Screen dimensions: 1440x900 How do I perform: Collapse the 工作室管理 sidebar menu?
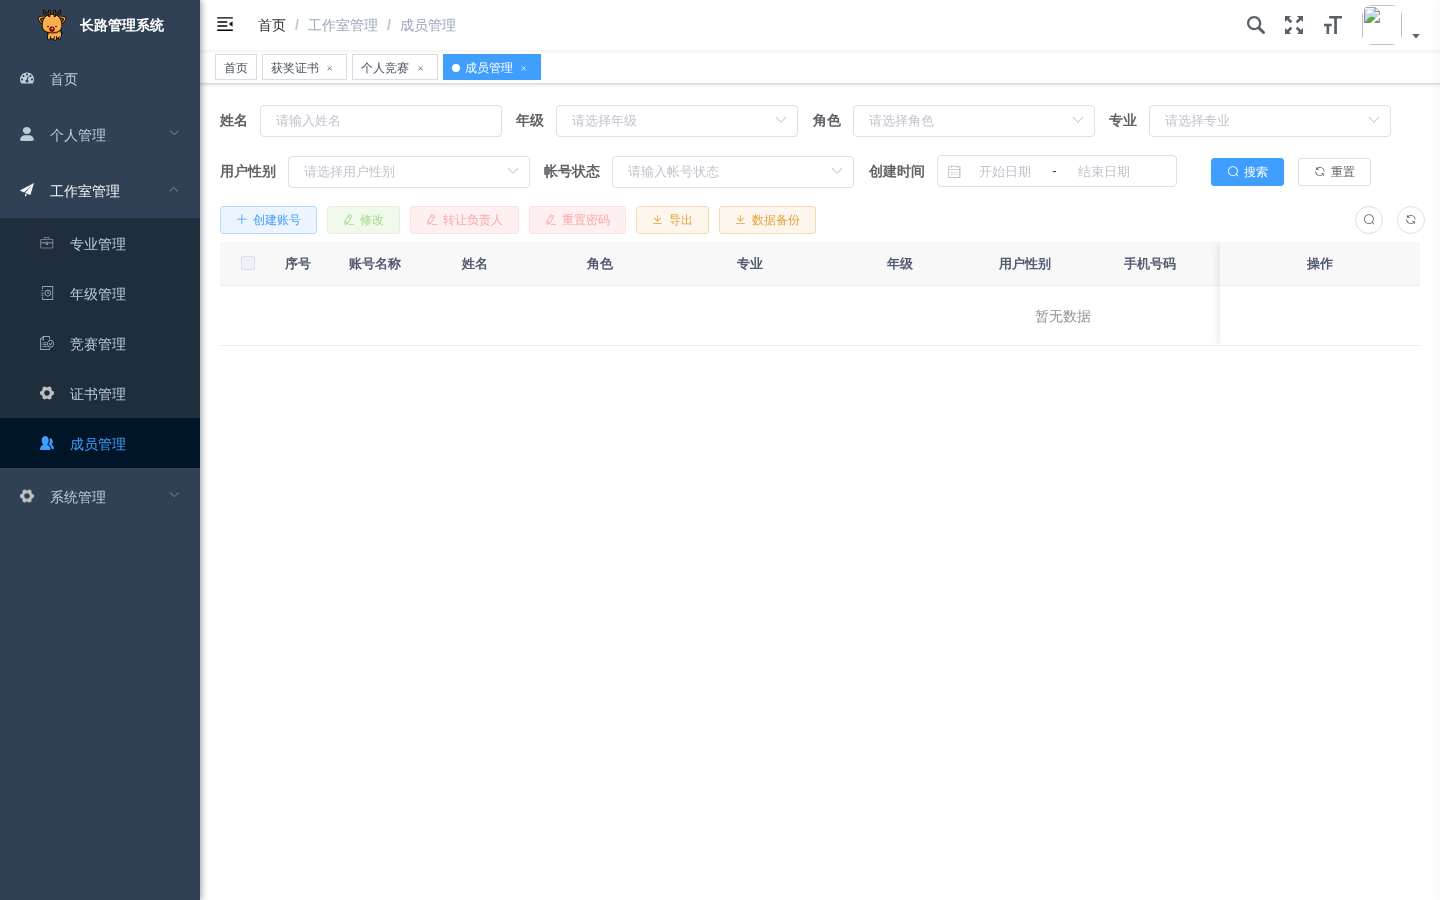pyautogui.click(x=100, y=190)
